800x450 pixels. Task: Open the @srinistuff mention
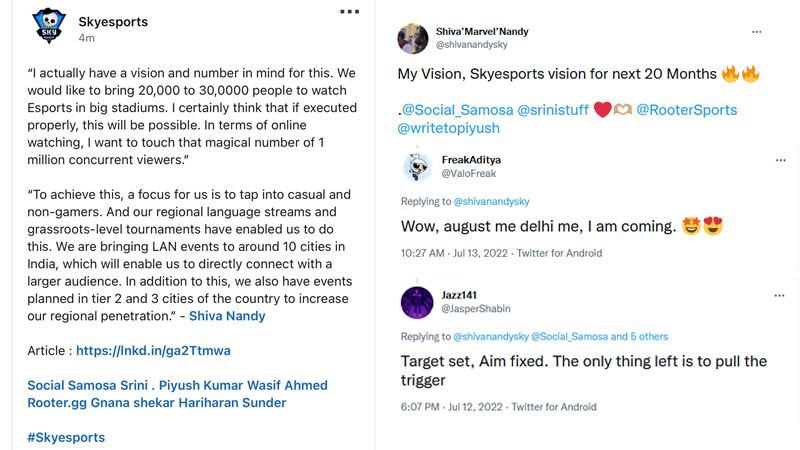coord(553,110)
